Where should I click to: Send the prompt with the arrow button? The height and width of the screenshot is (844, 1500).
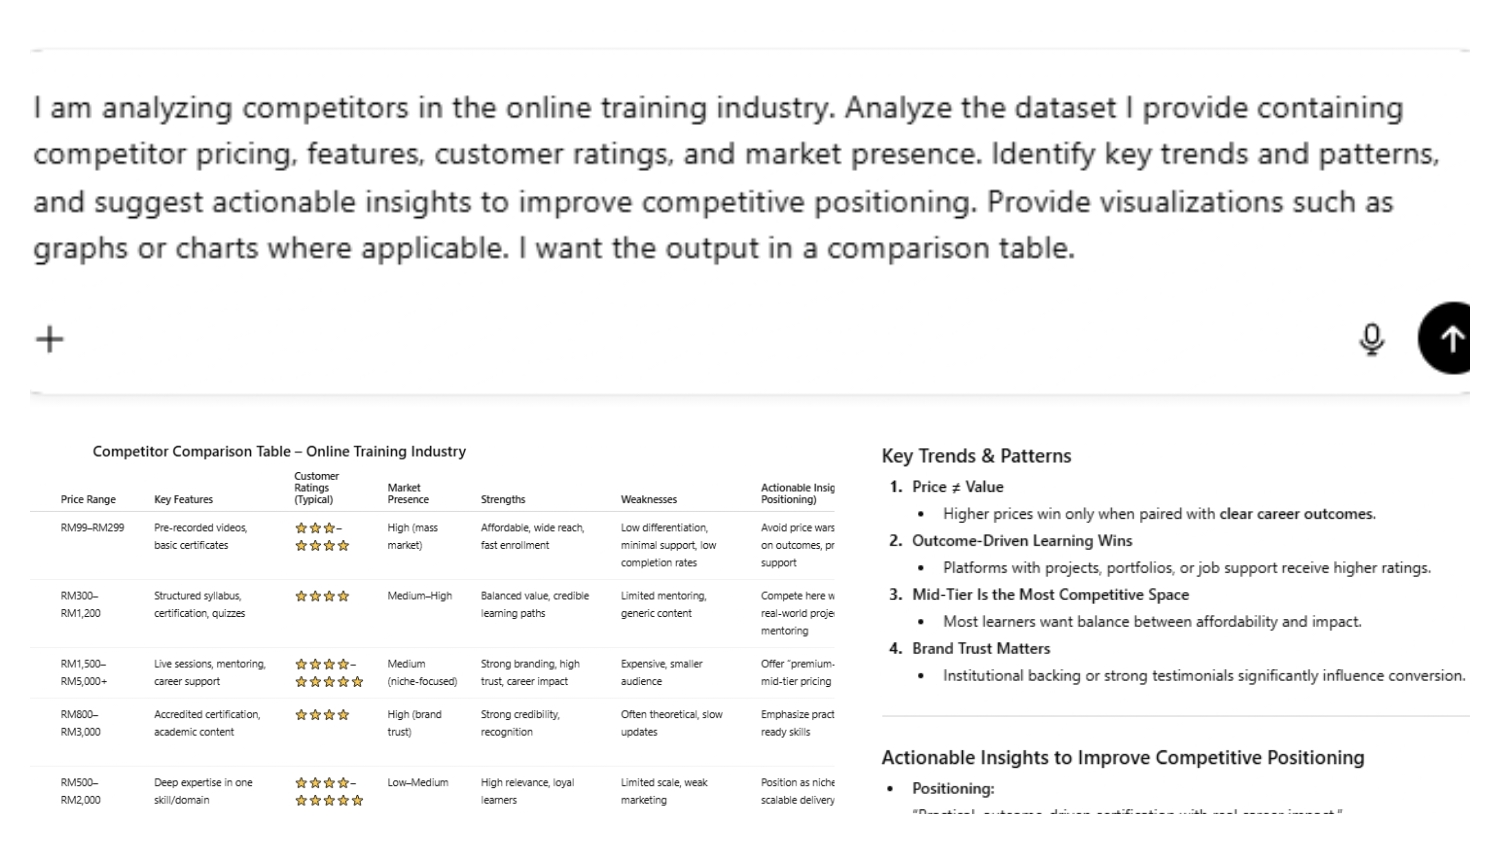pos(1449,339)
